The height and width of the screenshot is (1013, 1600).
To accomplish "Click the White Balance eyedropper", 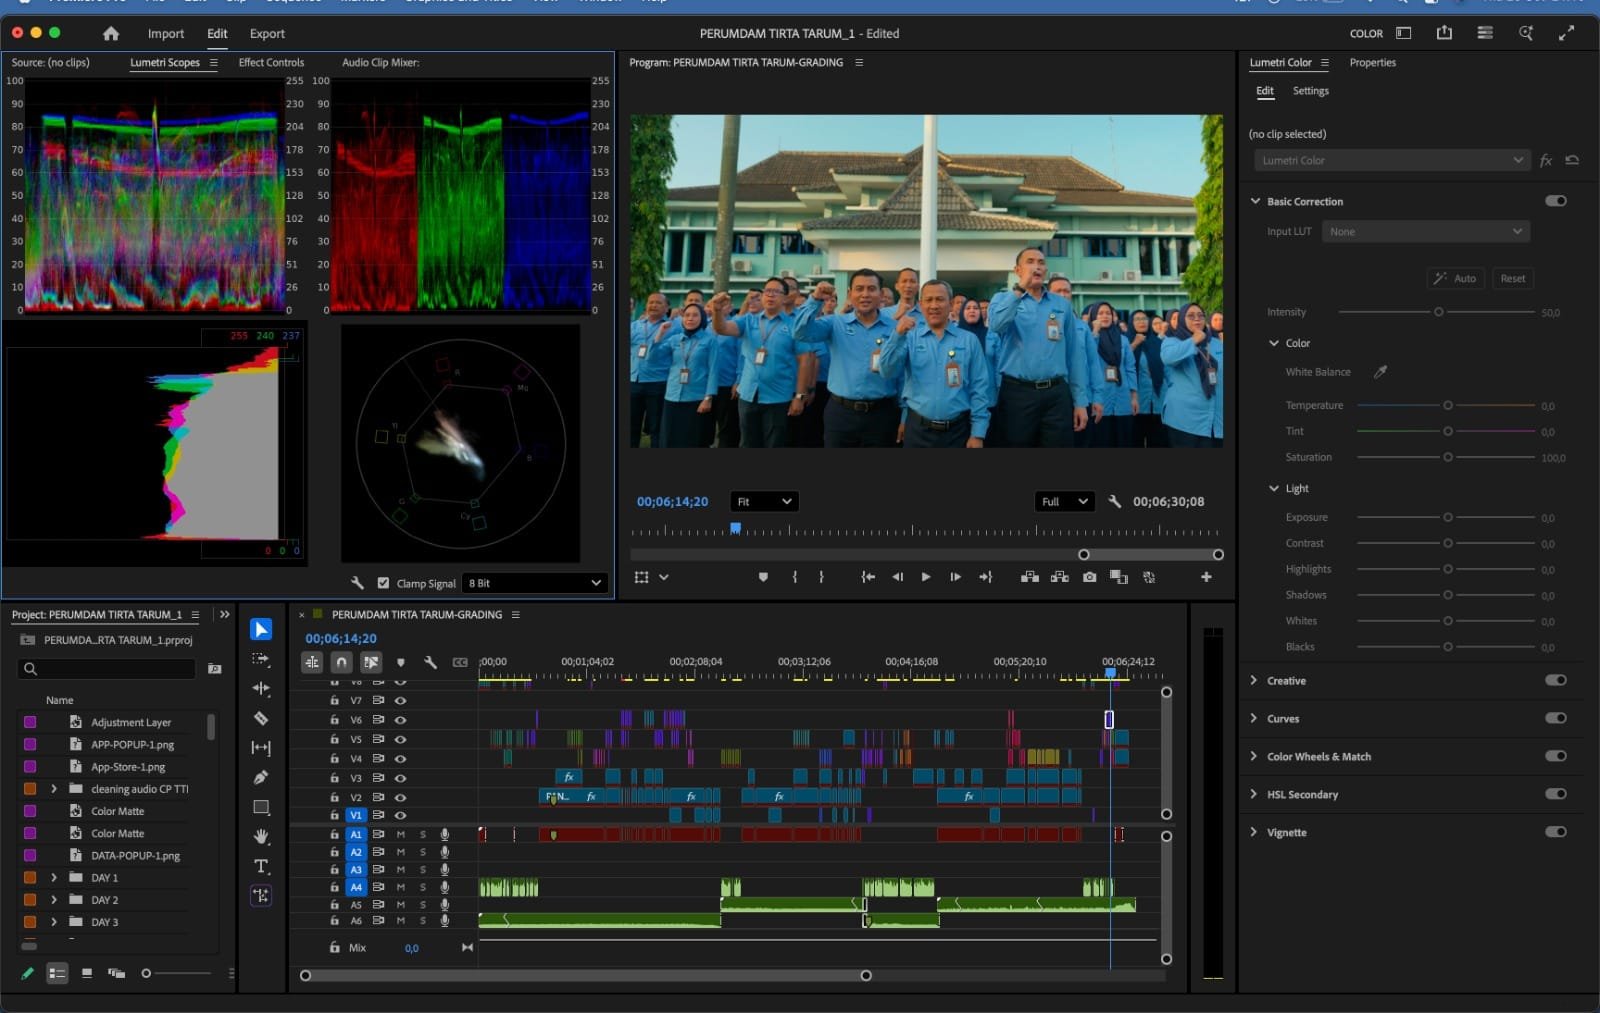I will [1380, 372].
